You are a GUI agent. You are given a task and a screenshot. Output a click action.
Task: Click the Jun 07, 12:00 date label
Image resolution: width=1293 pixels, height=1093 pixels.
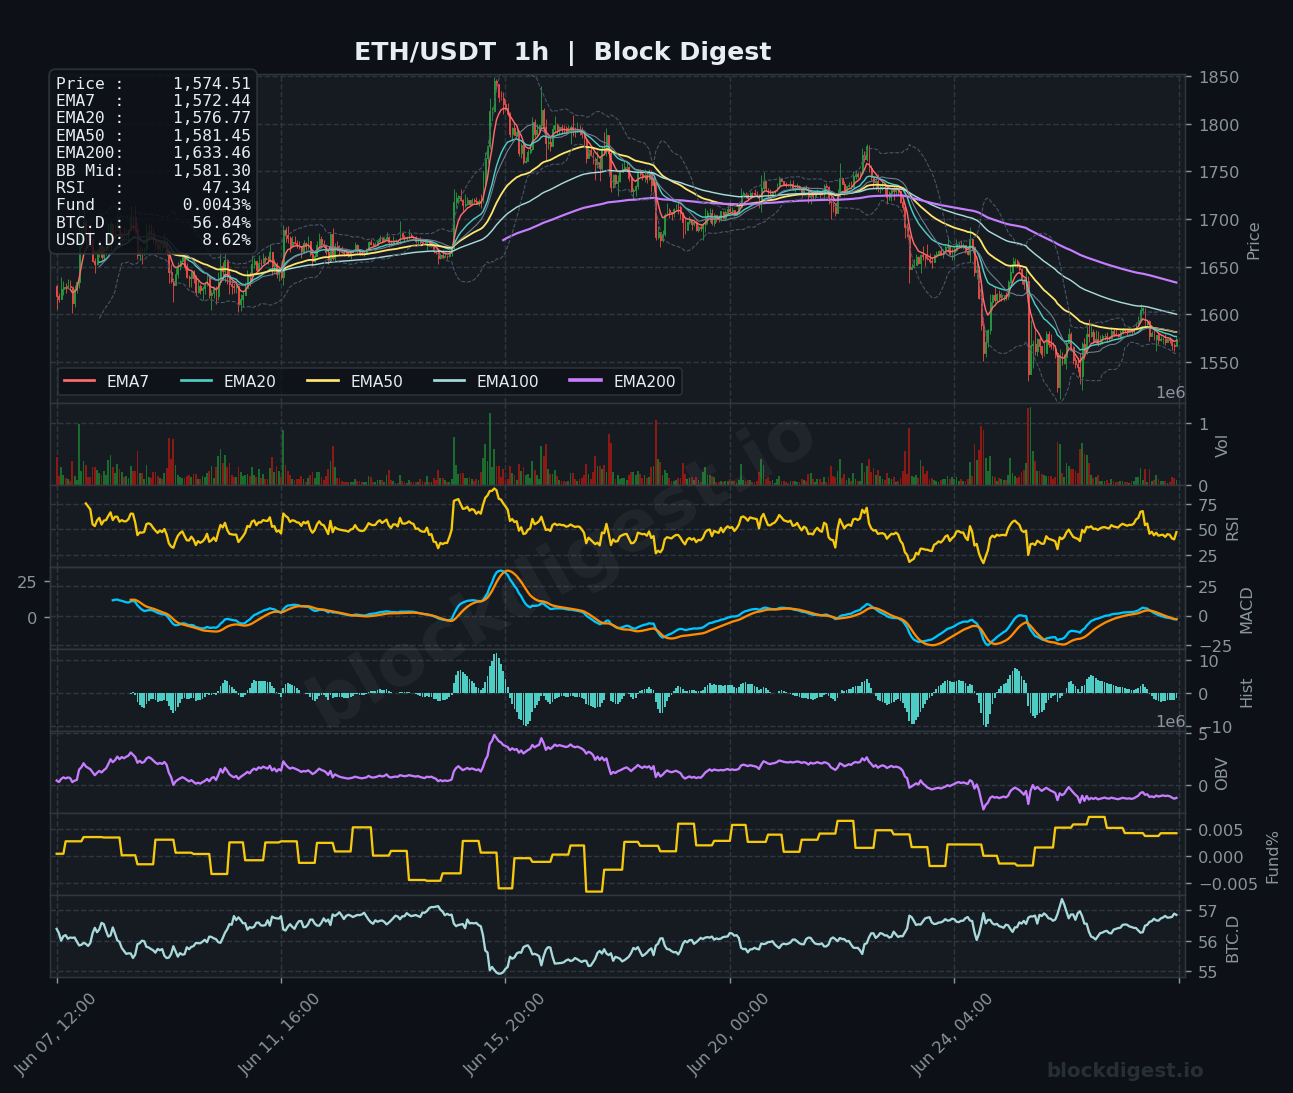click(x=56, y=1034)
